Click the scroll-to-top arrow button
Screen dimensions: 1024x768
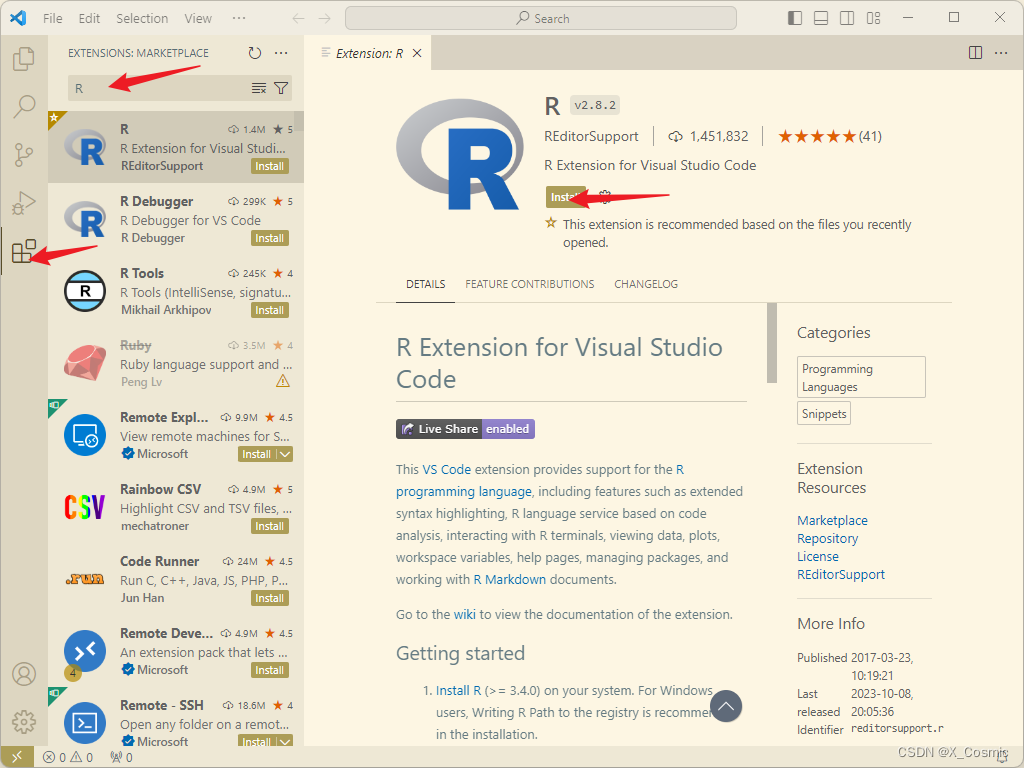pyautogui.click(x=726, y=706)
